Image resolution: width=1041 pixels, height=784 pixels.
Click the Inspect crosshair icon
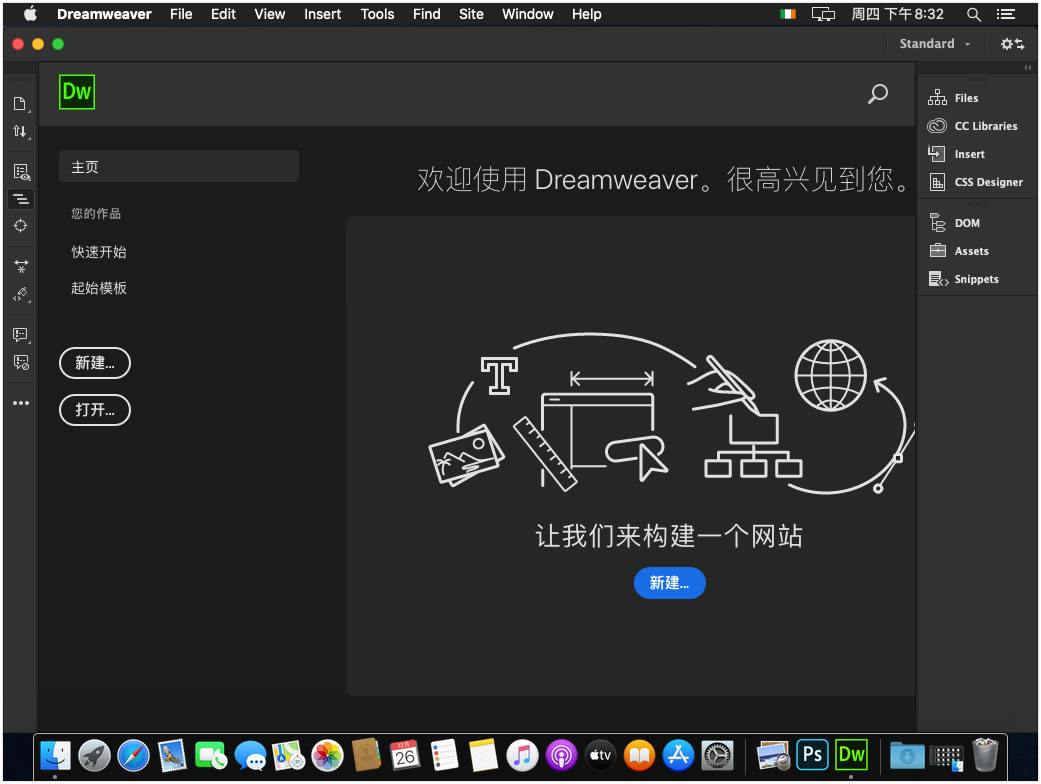(21, 226)
